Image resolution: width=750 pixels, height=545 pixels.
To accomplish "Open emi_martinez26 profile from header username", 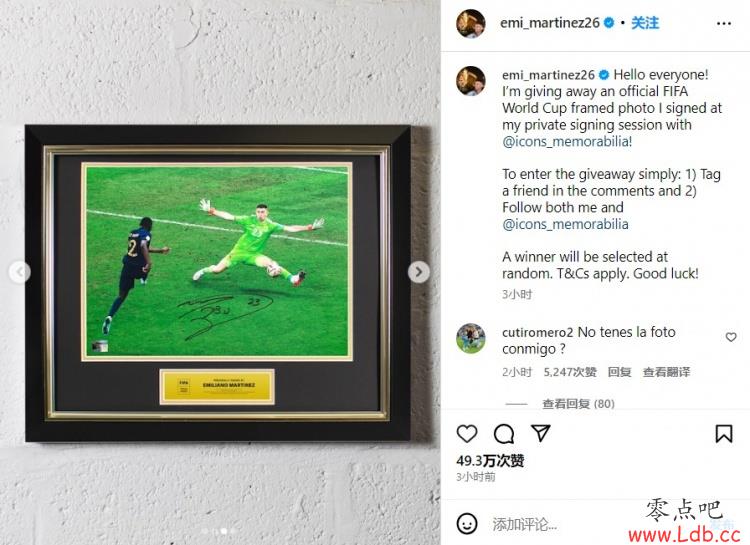I will [550, 22].
